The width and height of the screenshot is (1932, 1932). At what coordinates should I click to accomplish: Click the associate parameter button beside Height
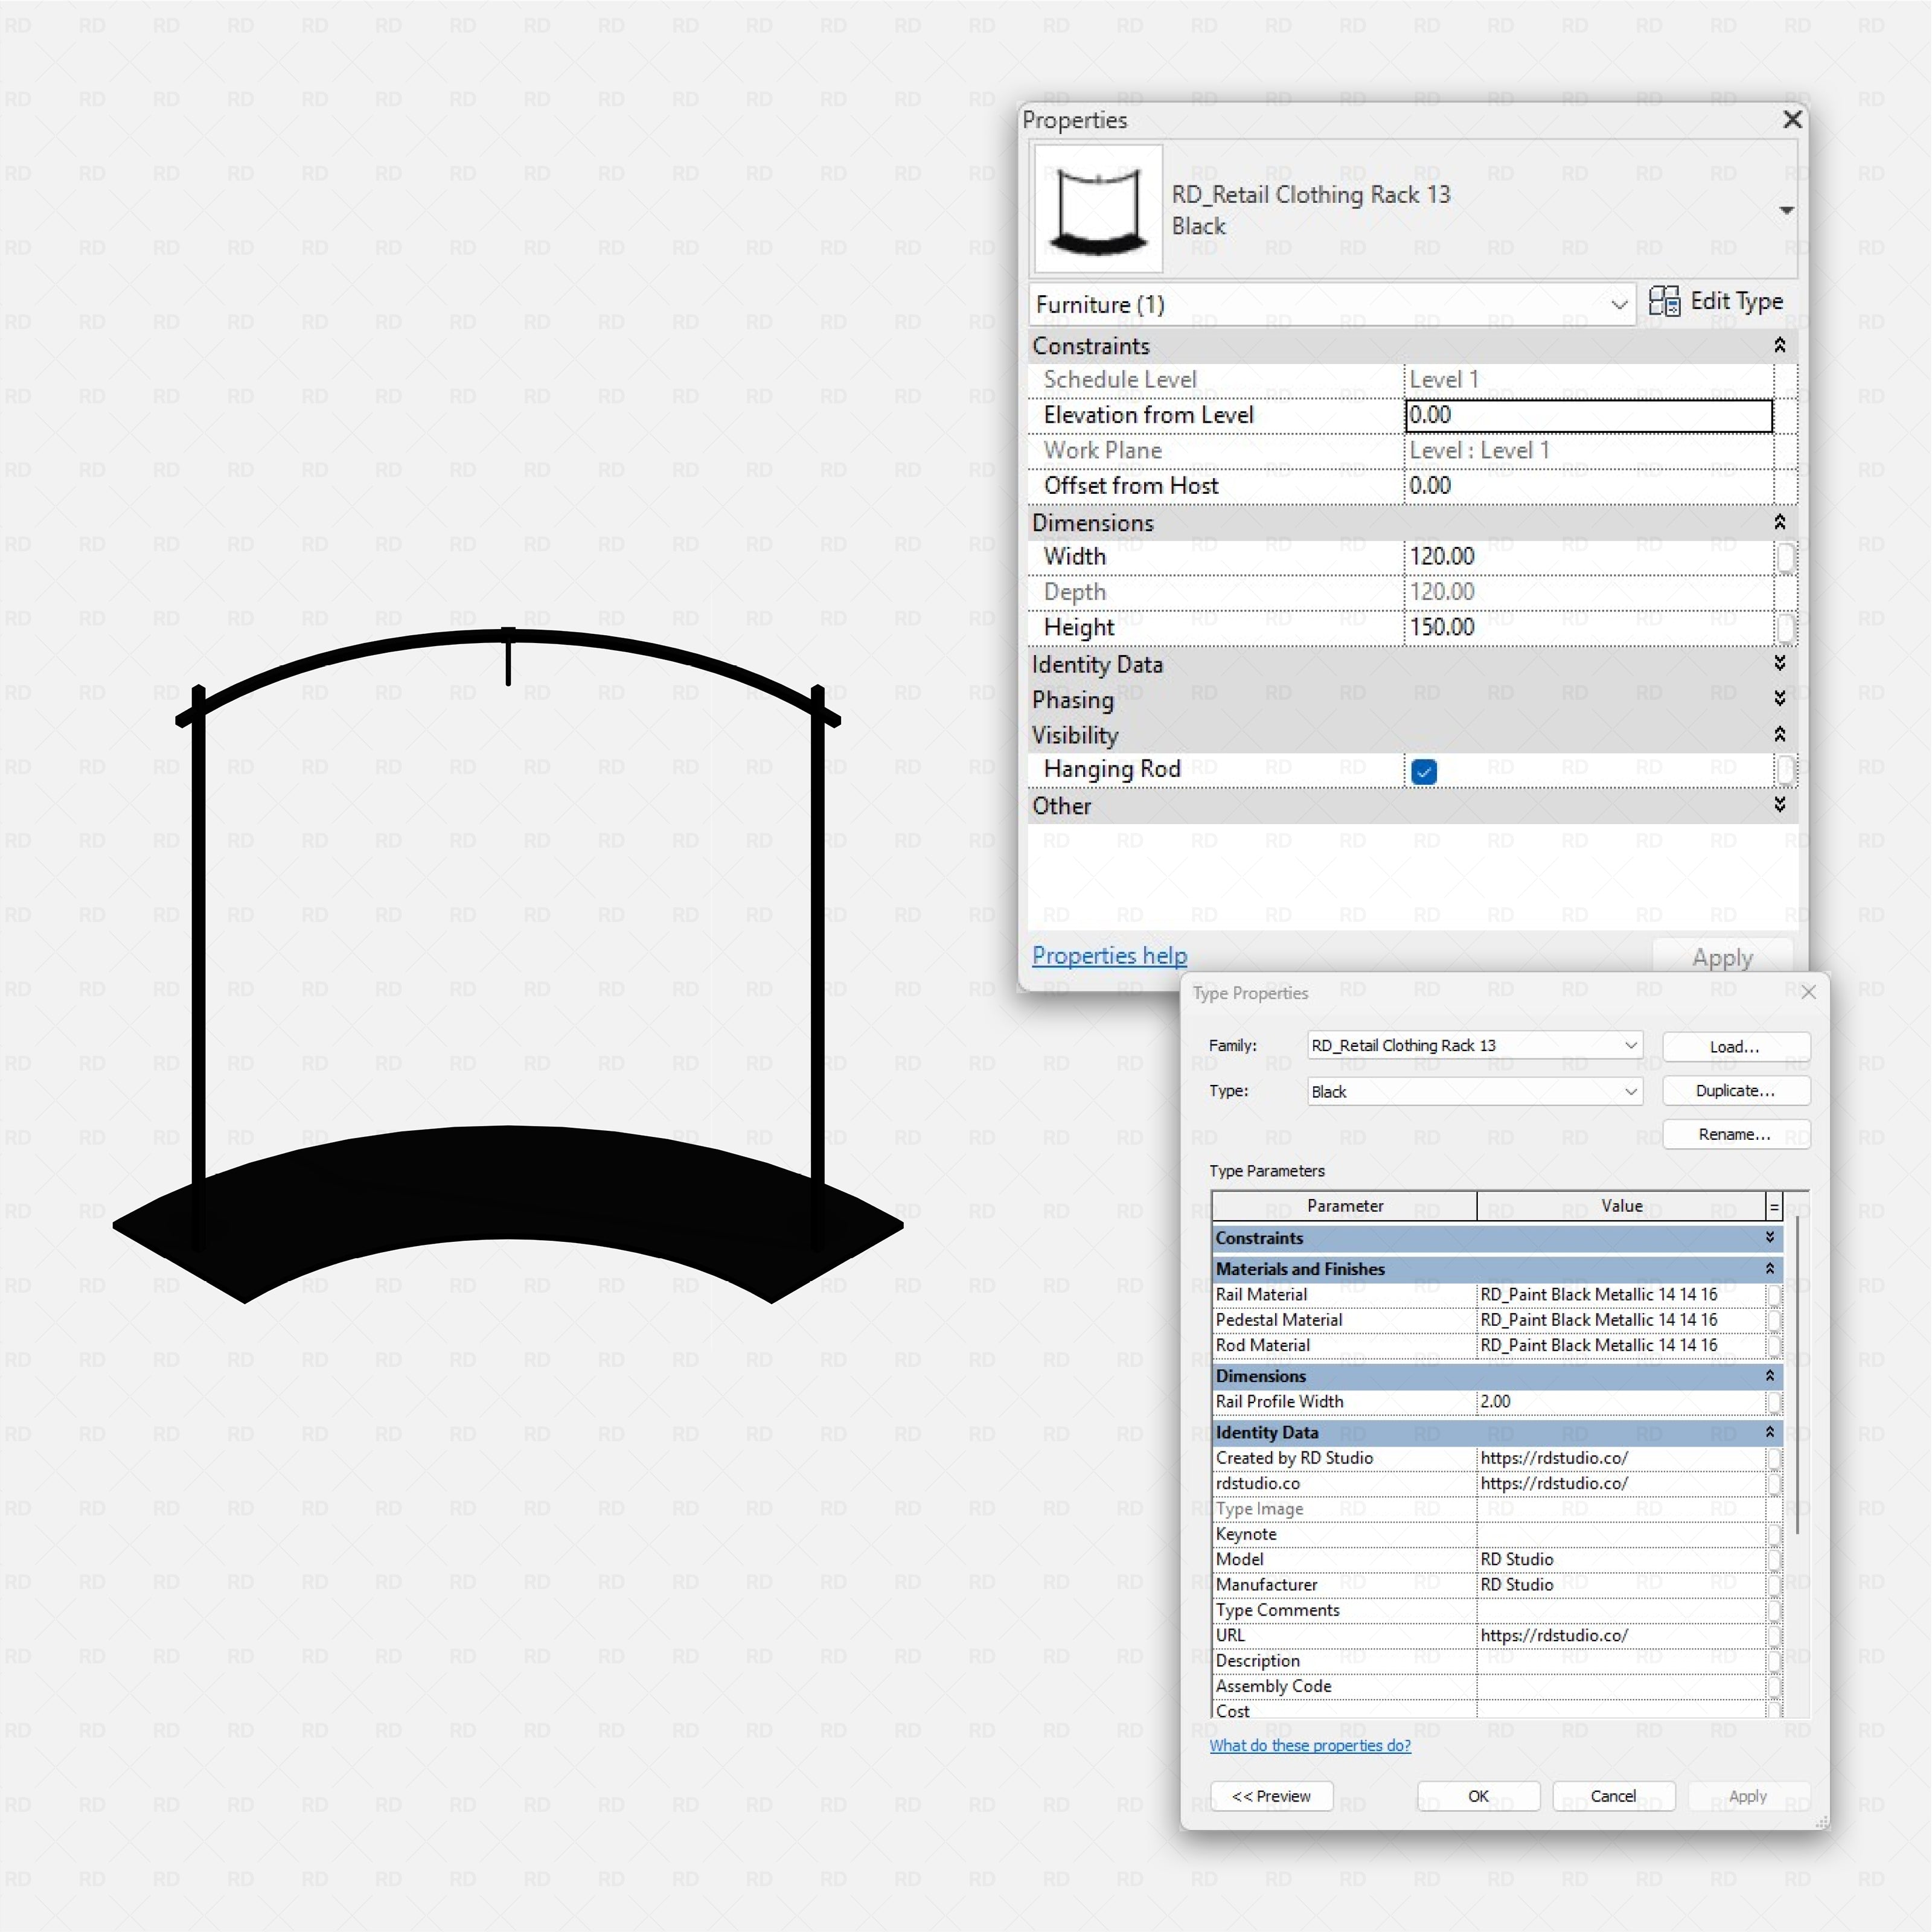click(1785, 628)
